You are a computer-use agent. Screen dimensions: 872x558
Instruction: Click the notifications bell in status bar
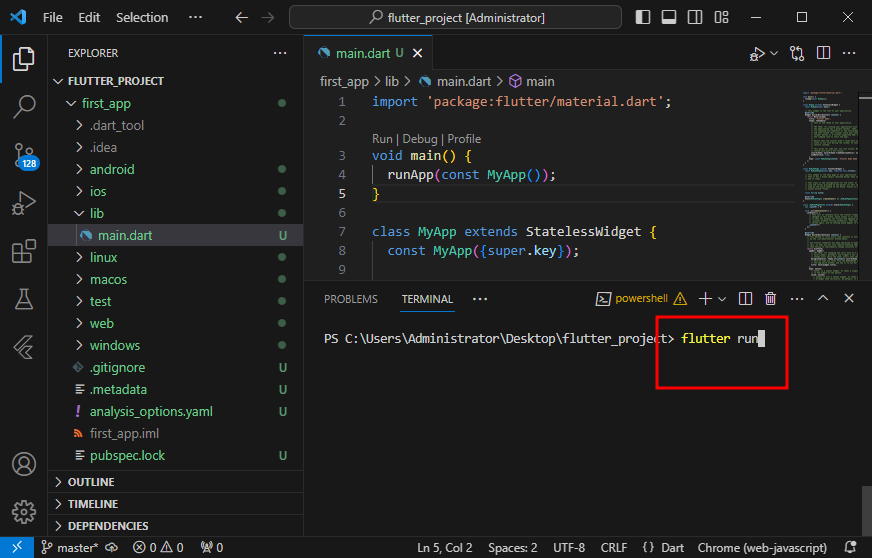pyautogui.click(x=850, y=547)
